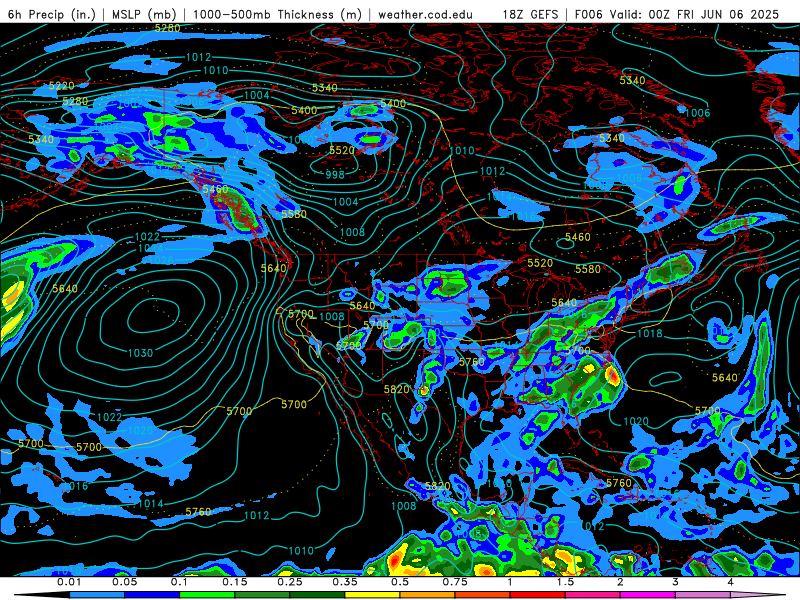Screen dimensions: 800x600
Task: Click the 0.5 legend value
Action: tap(400, 582)
